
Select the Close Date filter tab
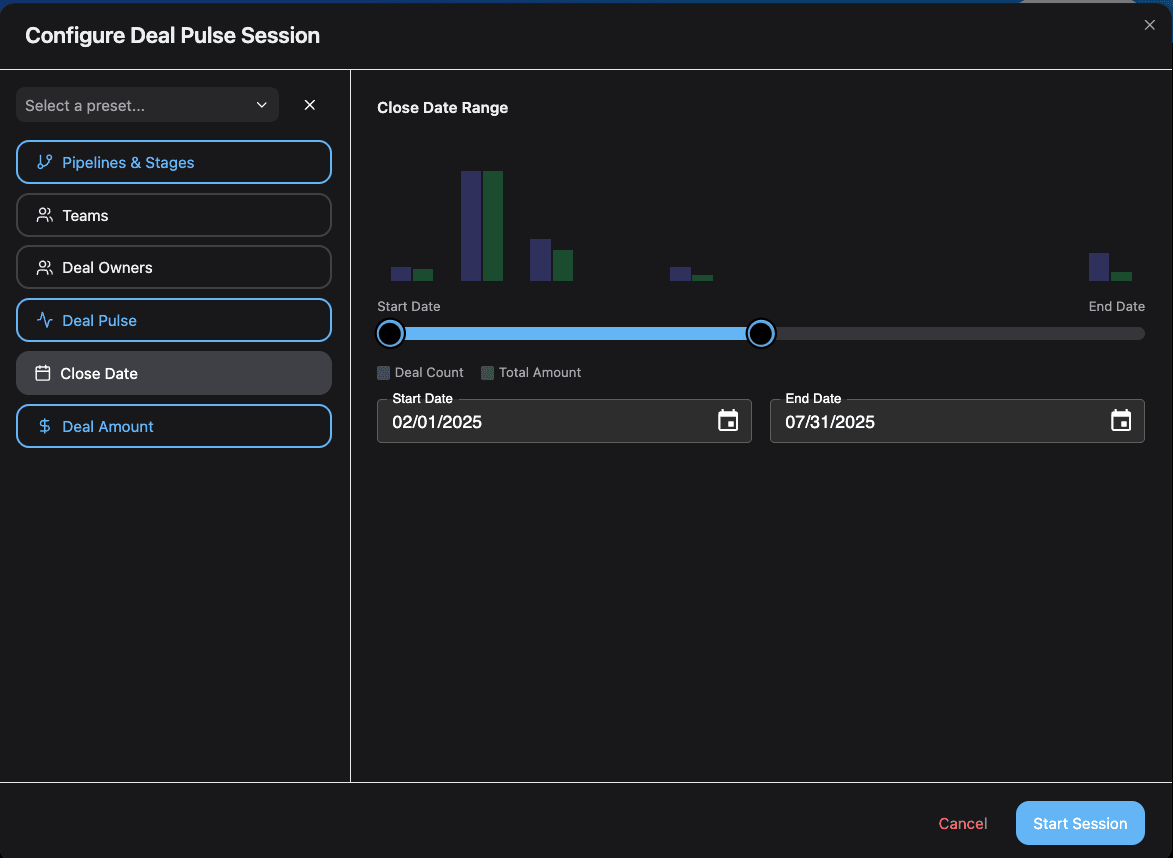point(174,373)
